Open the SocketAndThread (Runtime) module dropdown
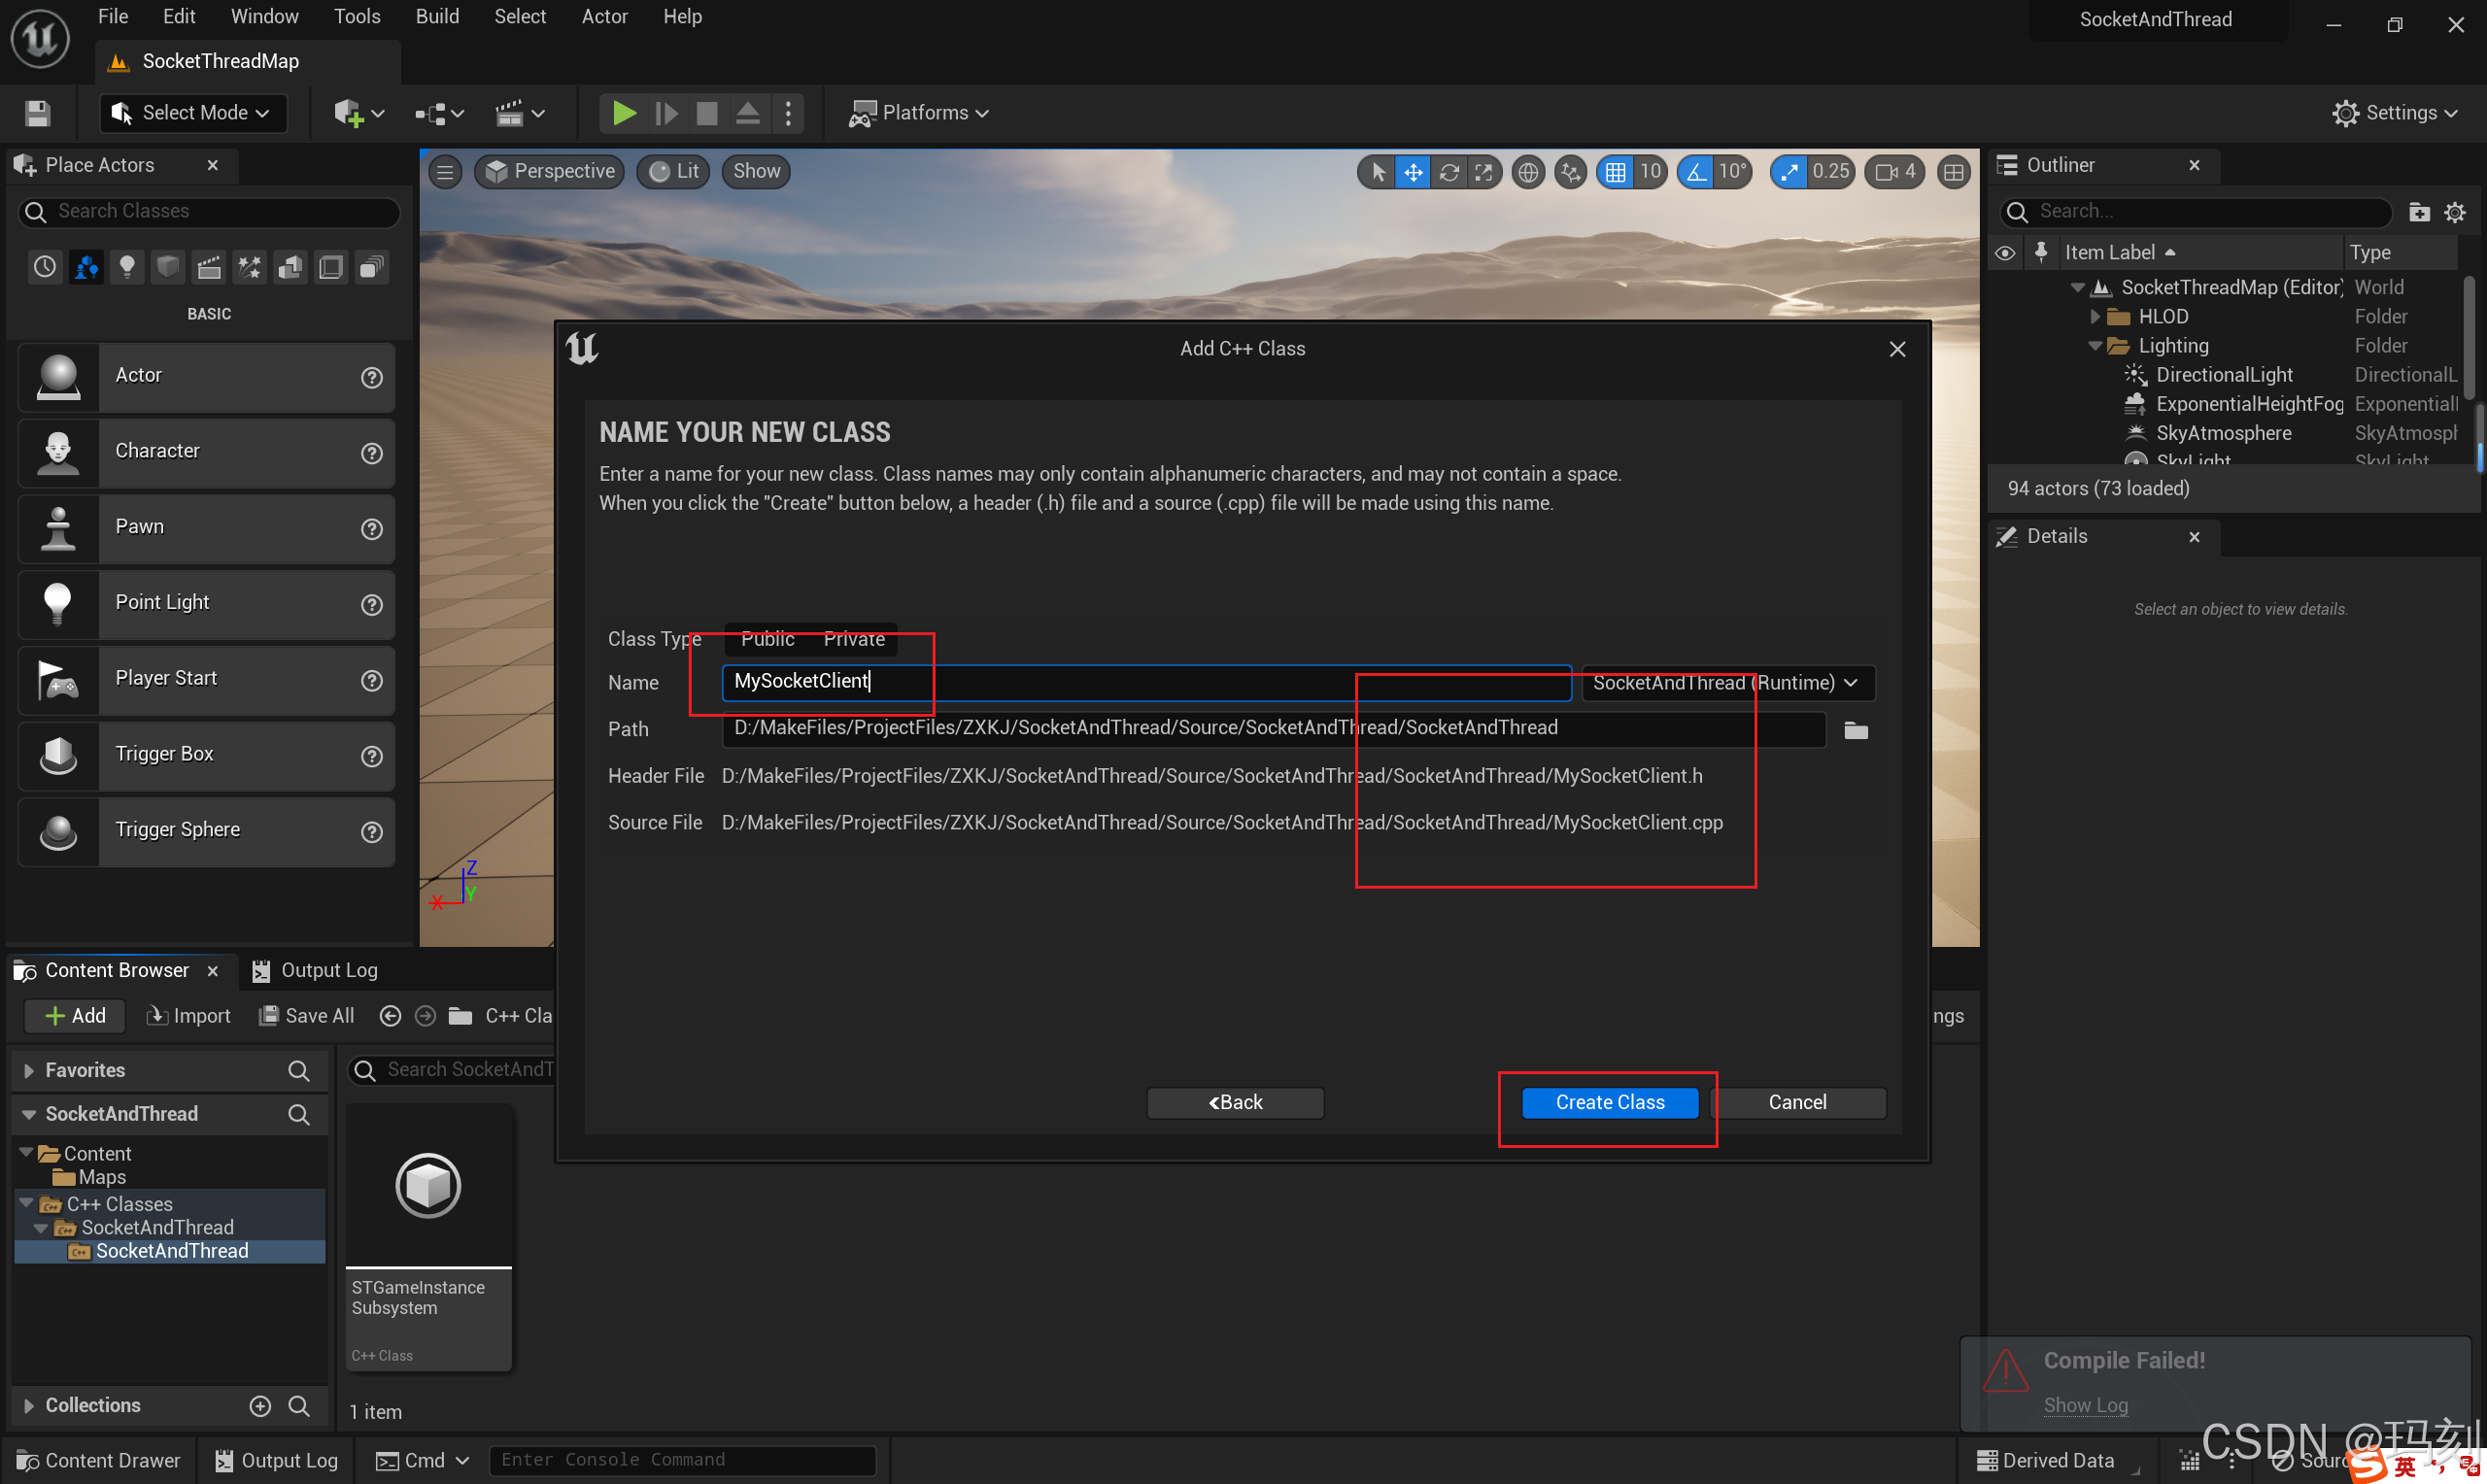This screenshot has height=1484, width=2487. (1725, 683)
